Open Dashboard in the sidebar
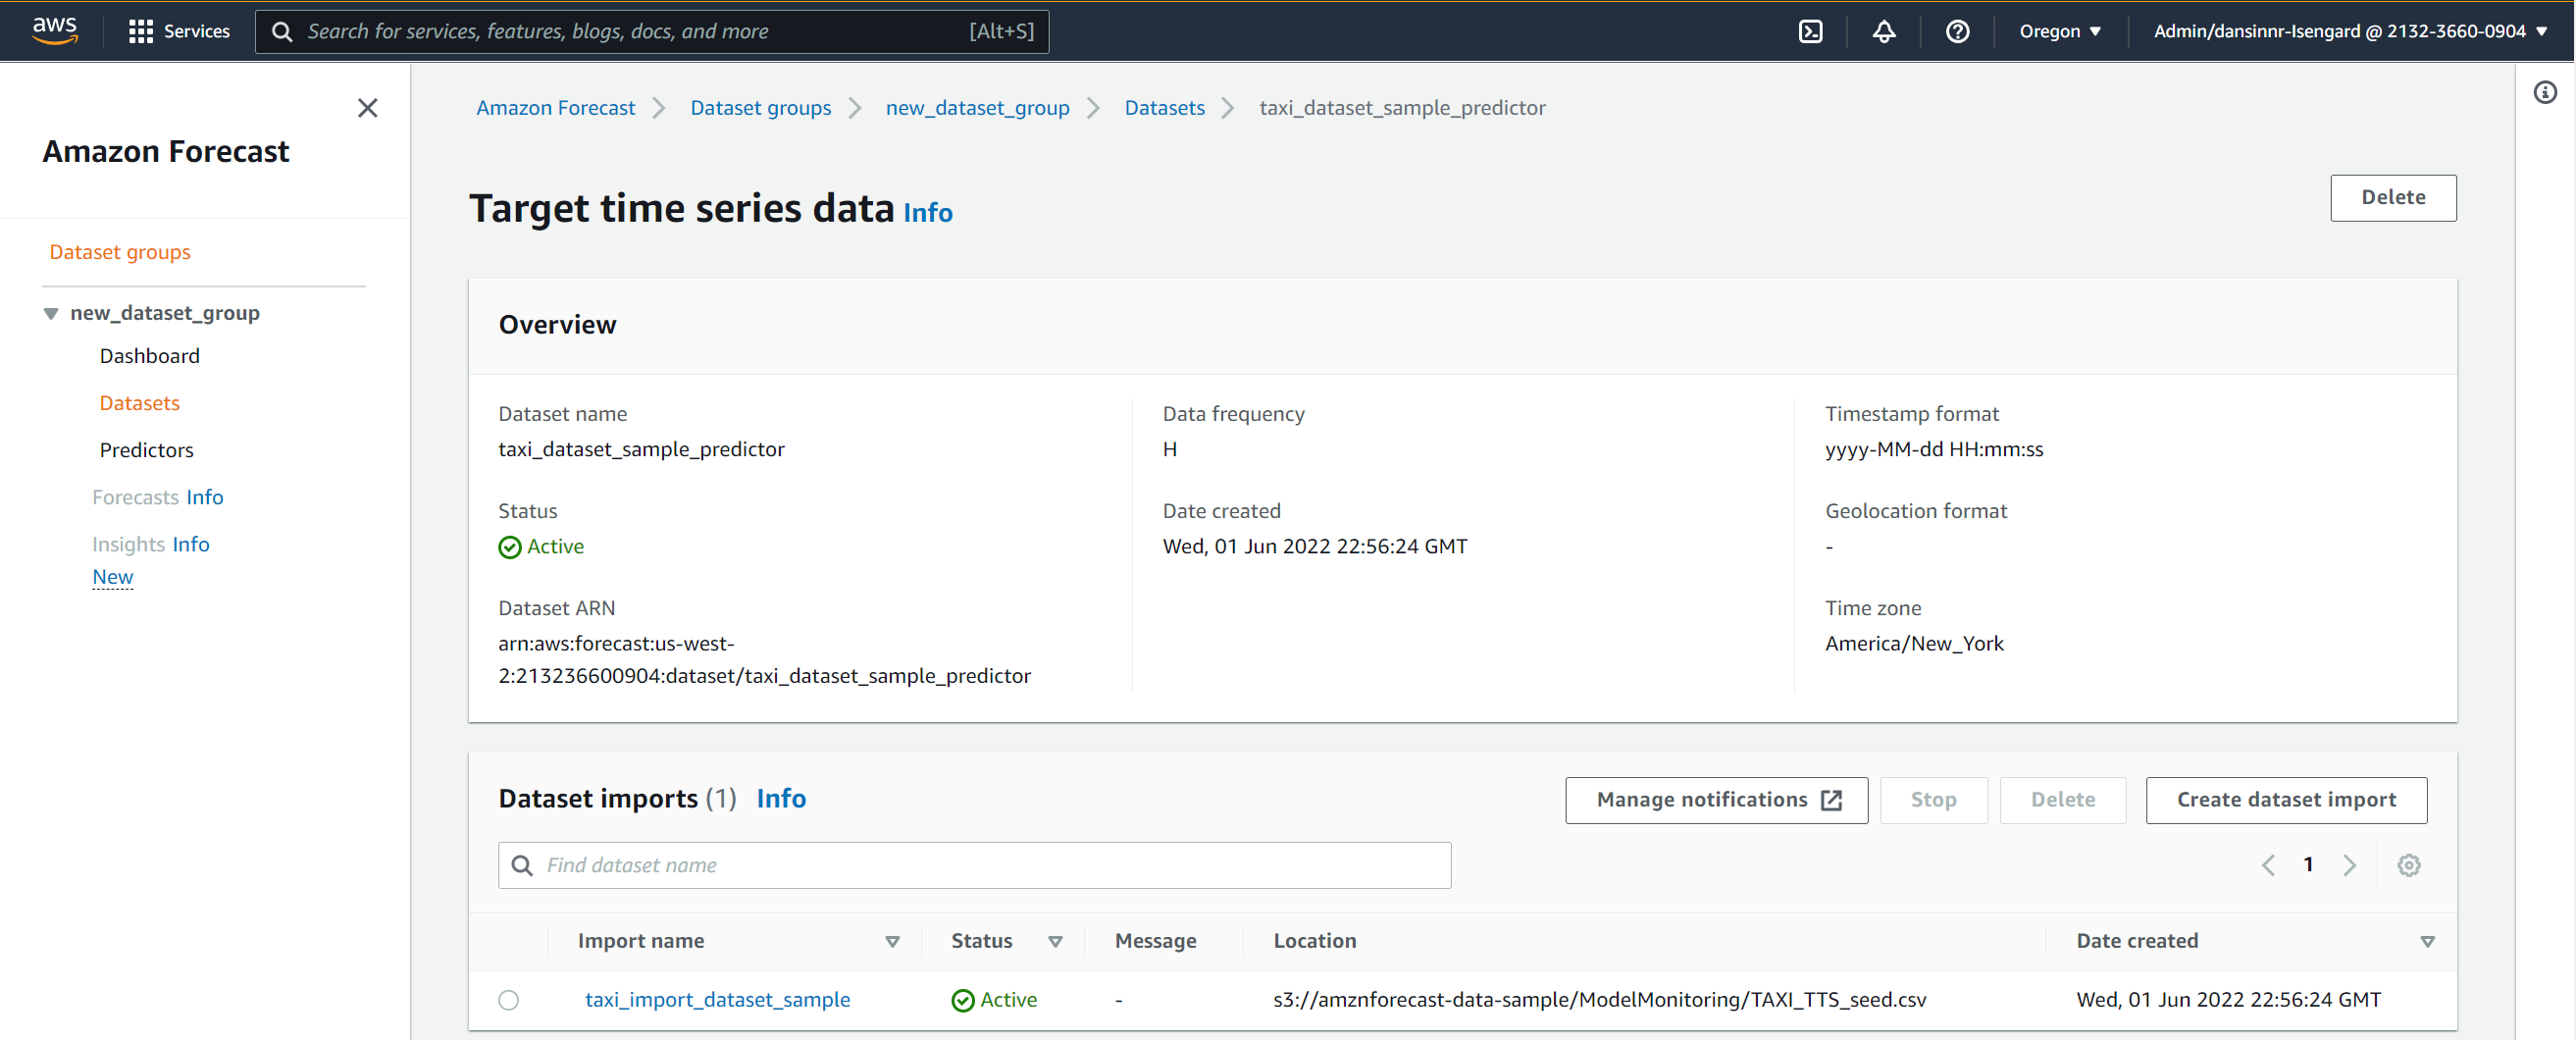The height and width of the screenshot is (1040, 2576). [150, 356]
